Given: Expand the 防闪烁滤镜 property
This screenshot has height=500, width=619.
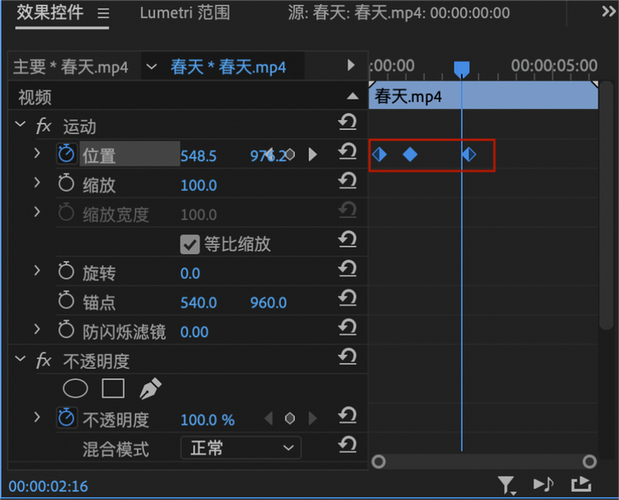Looking at the screenshot, I should 37,329.
